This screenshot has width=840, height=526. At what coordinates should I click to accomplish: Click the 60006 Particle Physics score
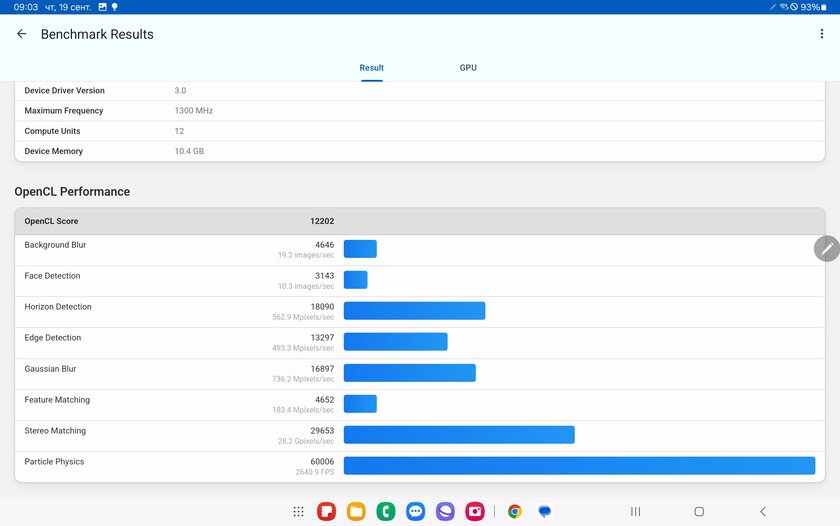coord(322,462)
